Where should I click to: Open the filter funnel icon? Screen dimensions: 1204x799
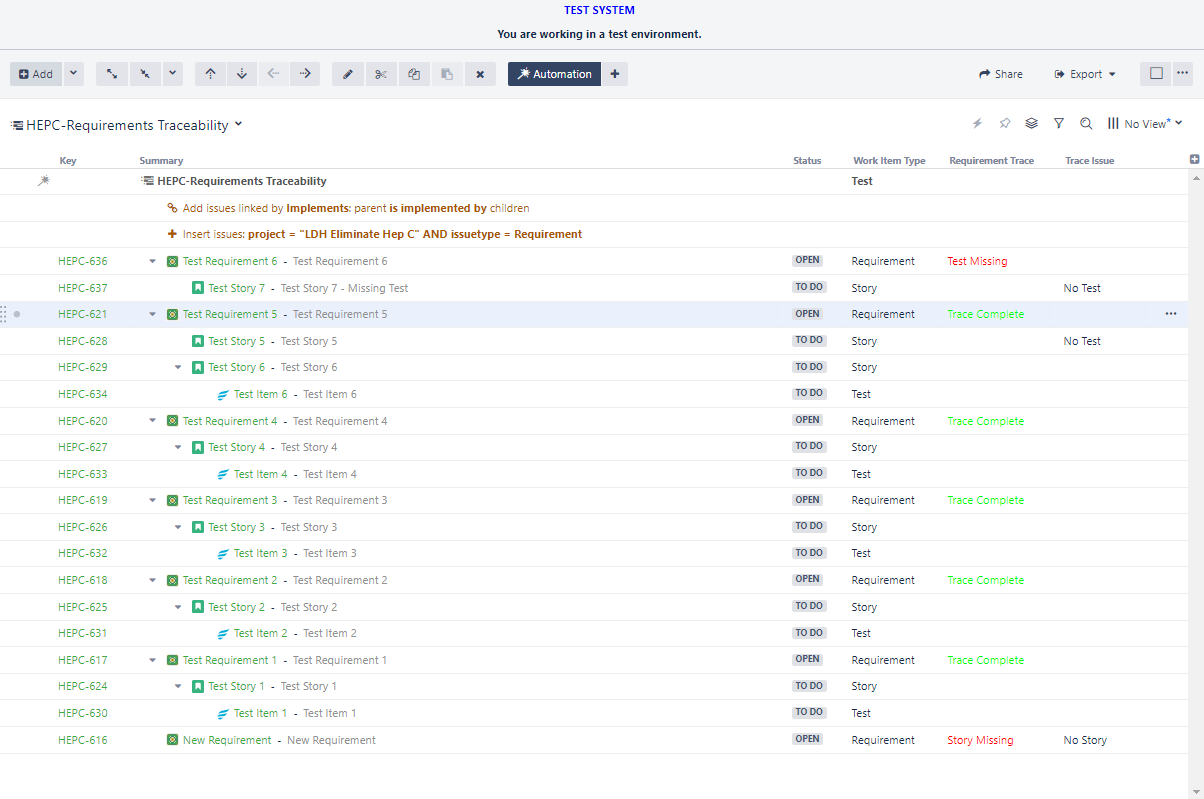1059,124
